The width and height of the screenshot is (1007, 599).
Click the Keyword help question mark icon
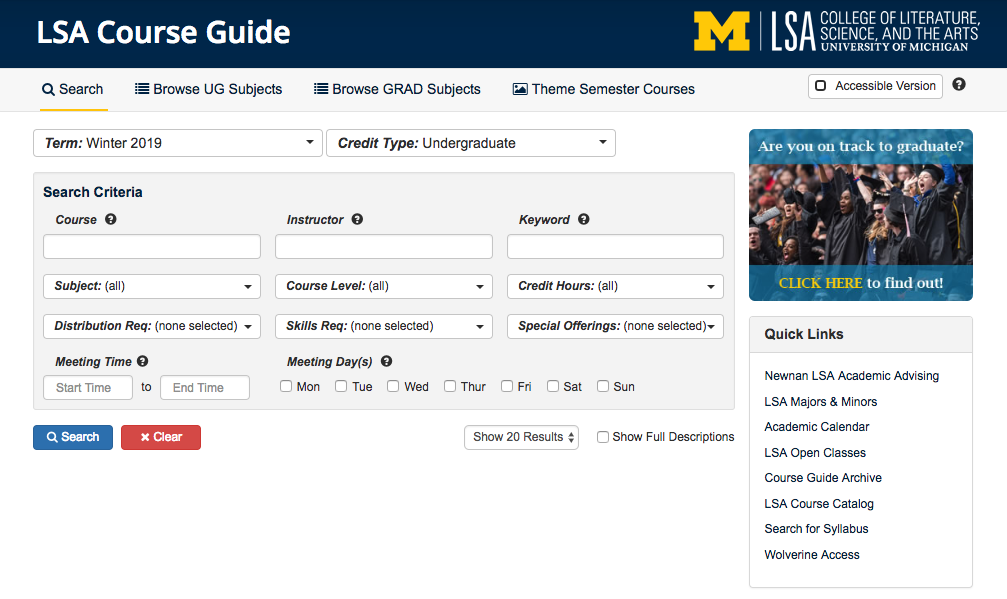(584, 219)
